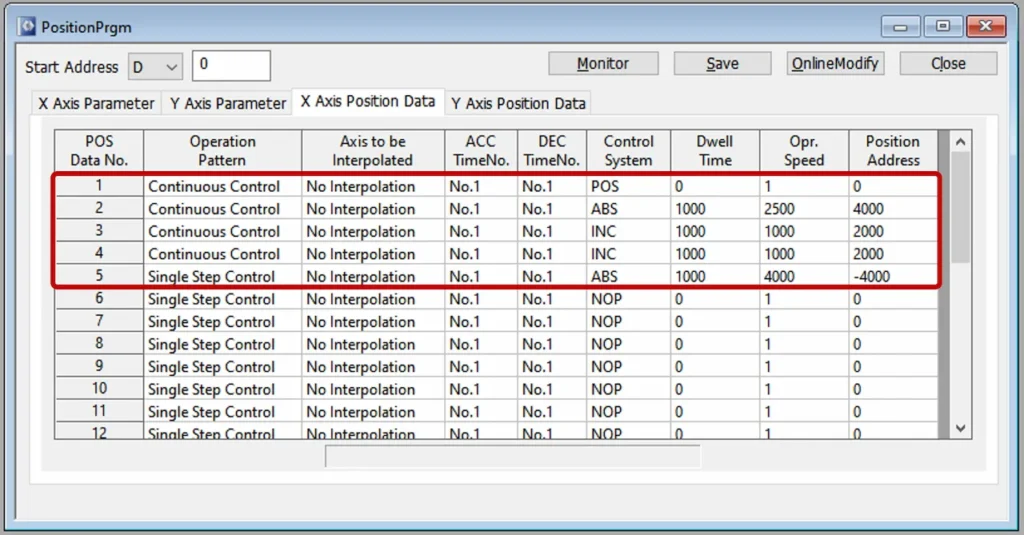
Task: Minimize the PositionPrgm window
Action: pos(901,27)
